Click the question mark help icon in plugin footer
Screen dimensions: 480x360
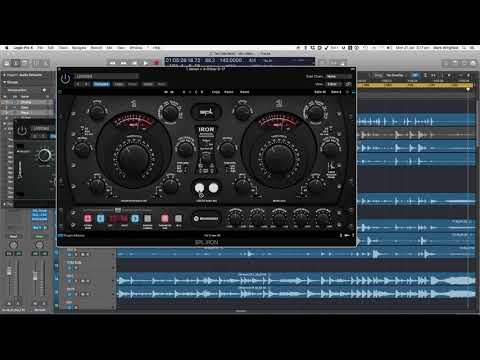coord(353,235)
